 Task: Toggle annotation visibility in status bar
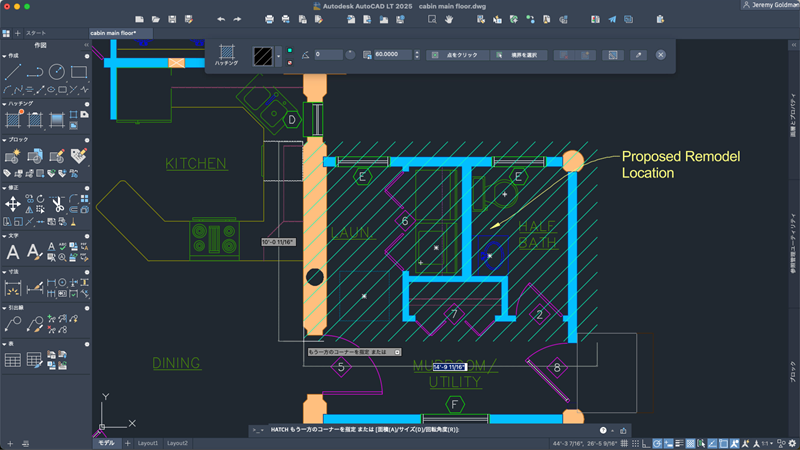click(735, 444)
